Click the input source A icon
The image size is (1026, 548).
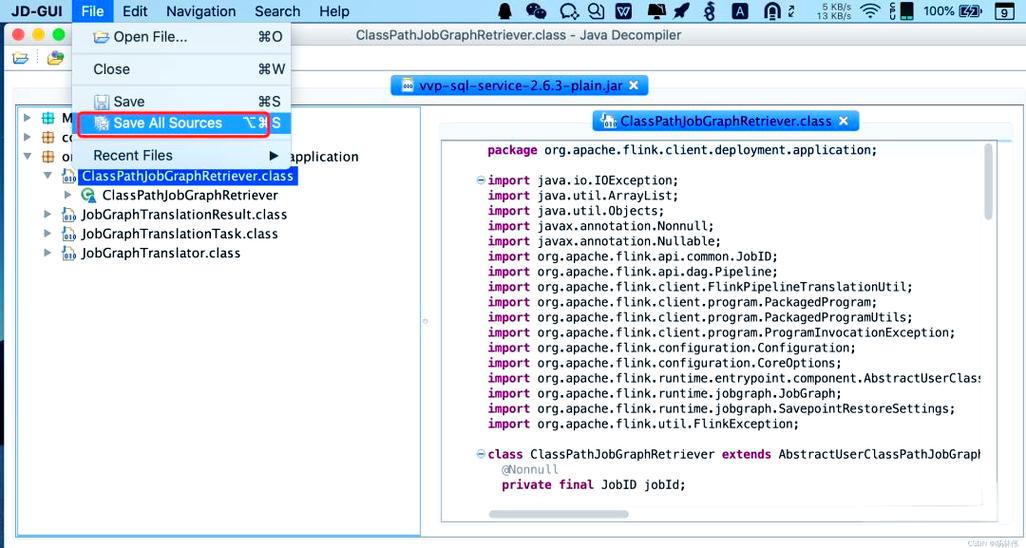(x=740, y=10)
